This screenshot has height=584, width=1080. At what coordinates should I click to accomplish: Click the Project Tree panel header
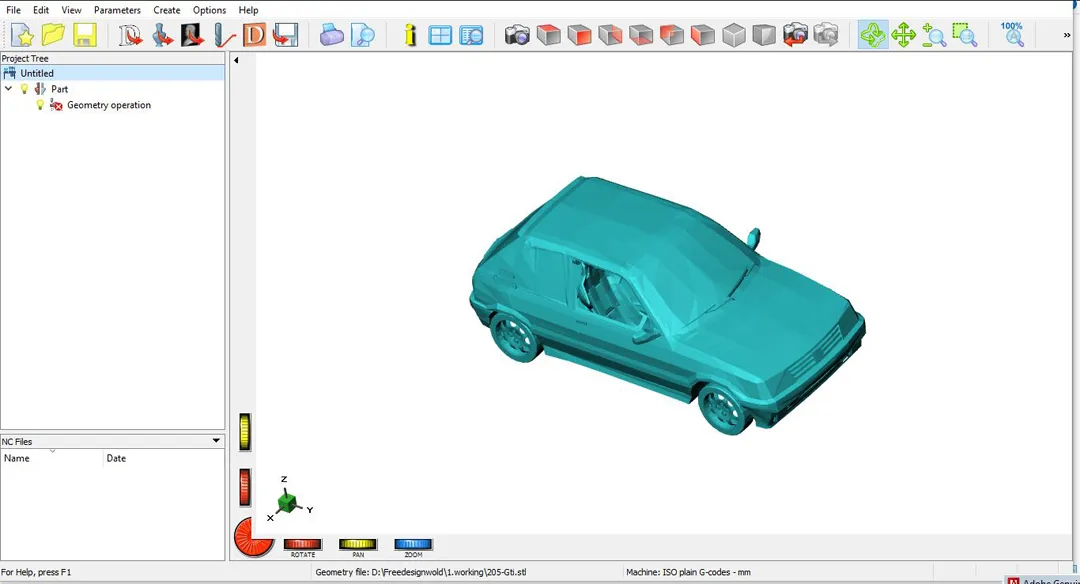point(112,59)
